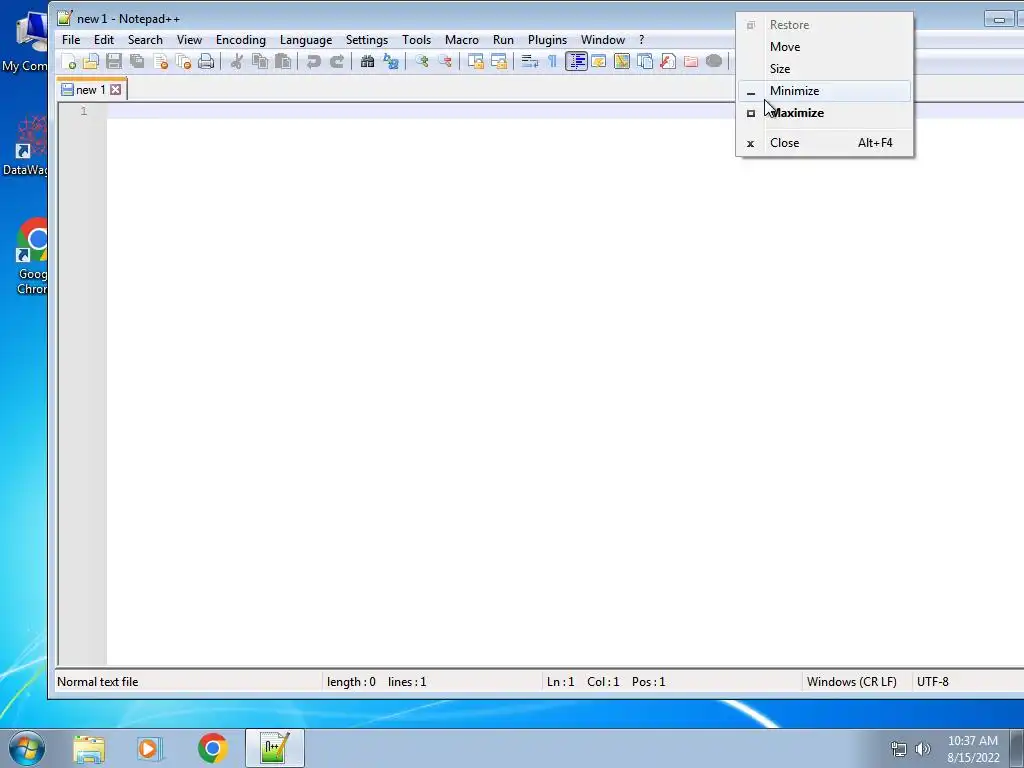
Task: Open the Macro menu
Action: click(462, 40)
